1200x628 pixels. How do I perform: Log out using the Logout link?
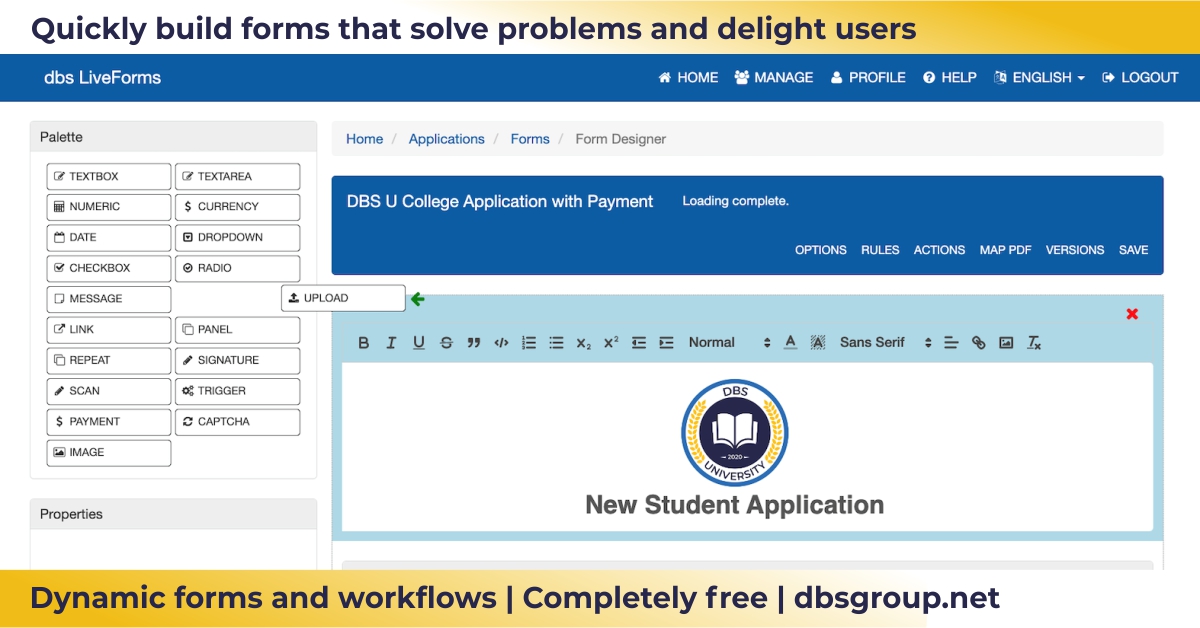pyautogui.click(x=1140, y=77)
